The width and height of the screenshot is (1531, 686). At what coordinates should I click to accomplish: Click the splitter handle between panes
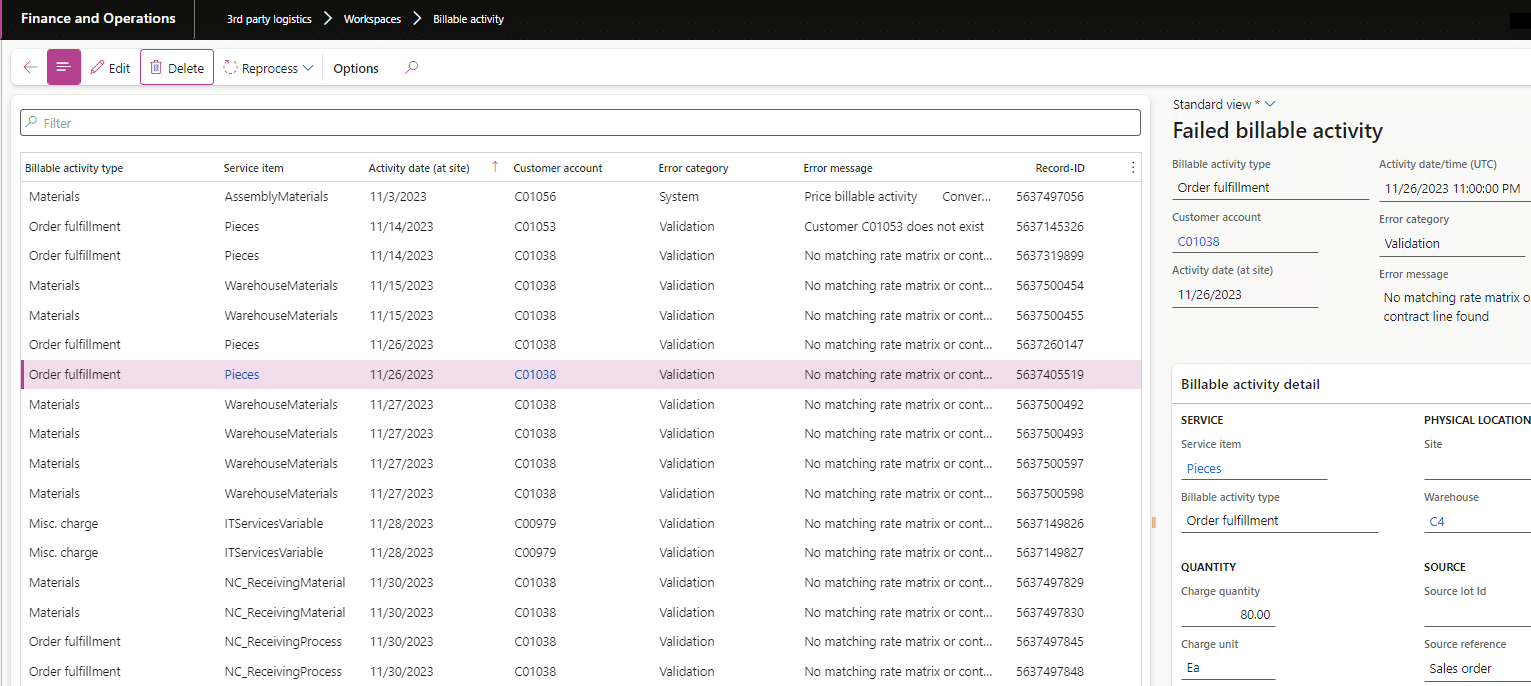click(1154, 522)
